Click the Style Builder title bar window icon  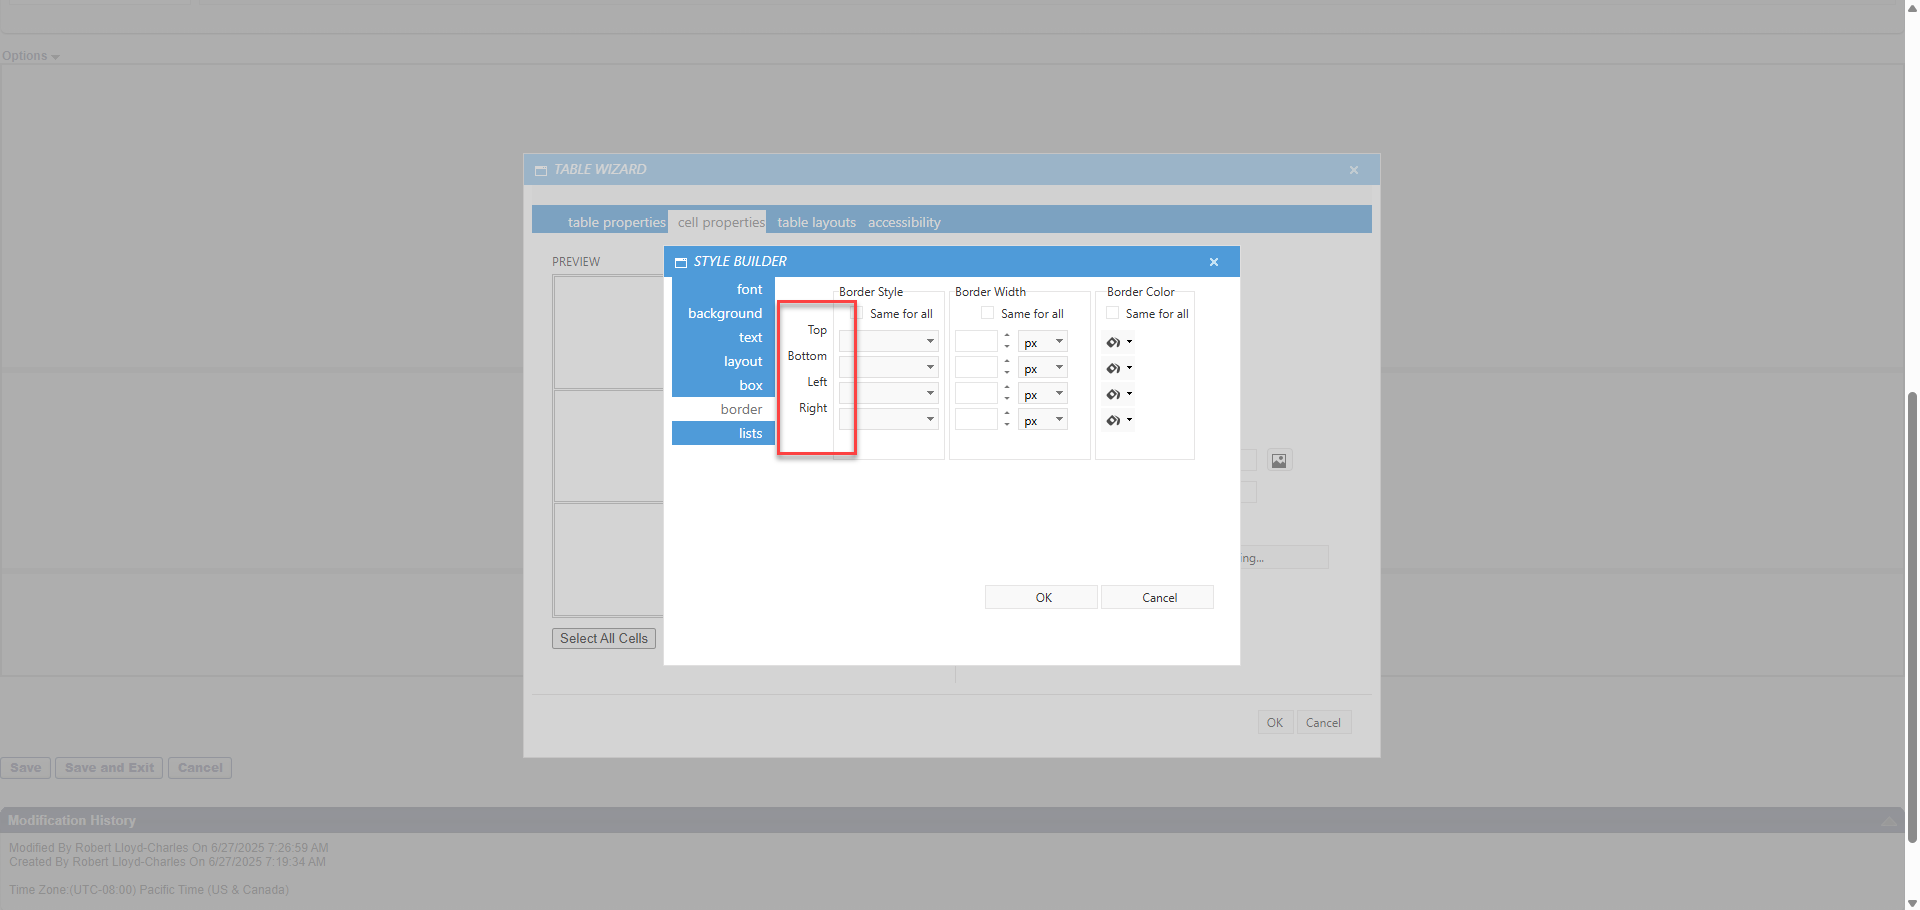click(681, 262)
